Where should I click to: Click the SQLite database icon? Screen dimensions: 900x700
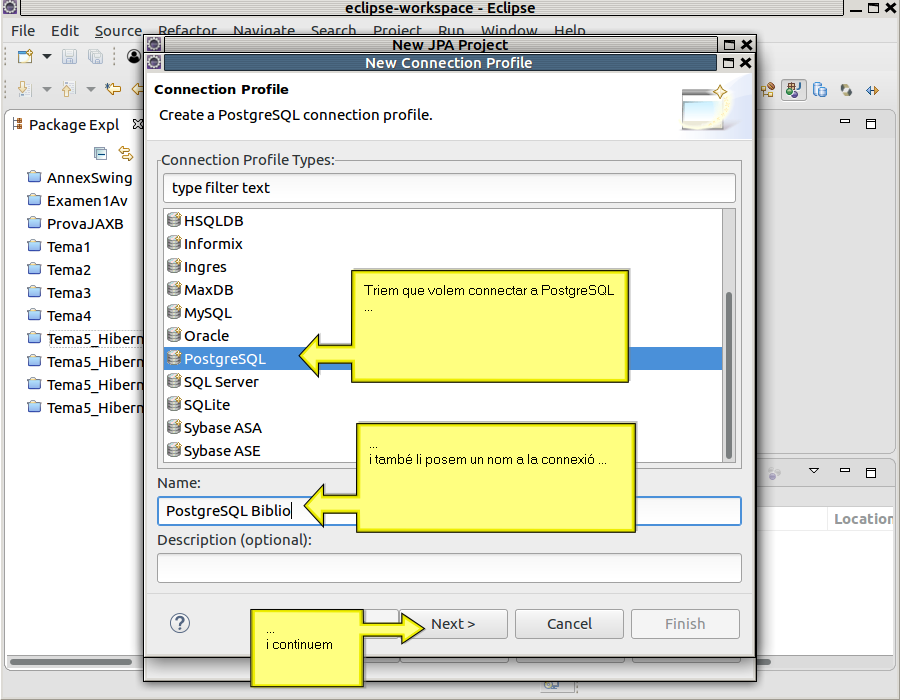(x=174, y=403)
